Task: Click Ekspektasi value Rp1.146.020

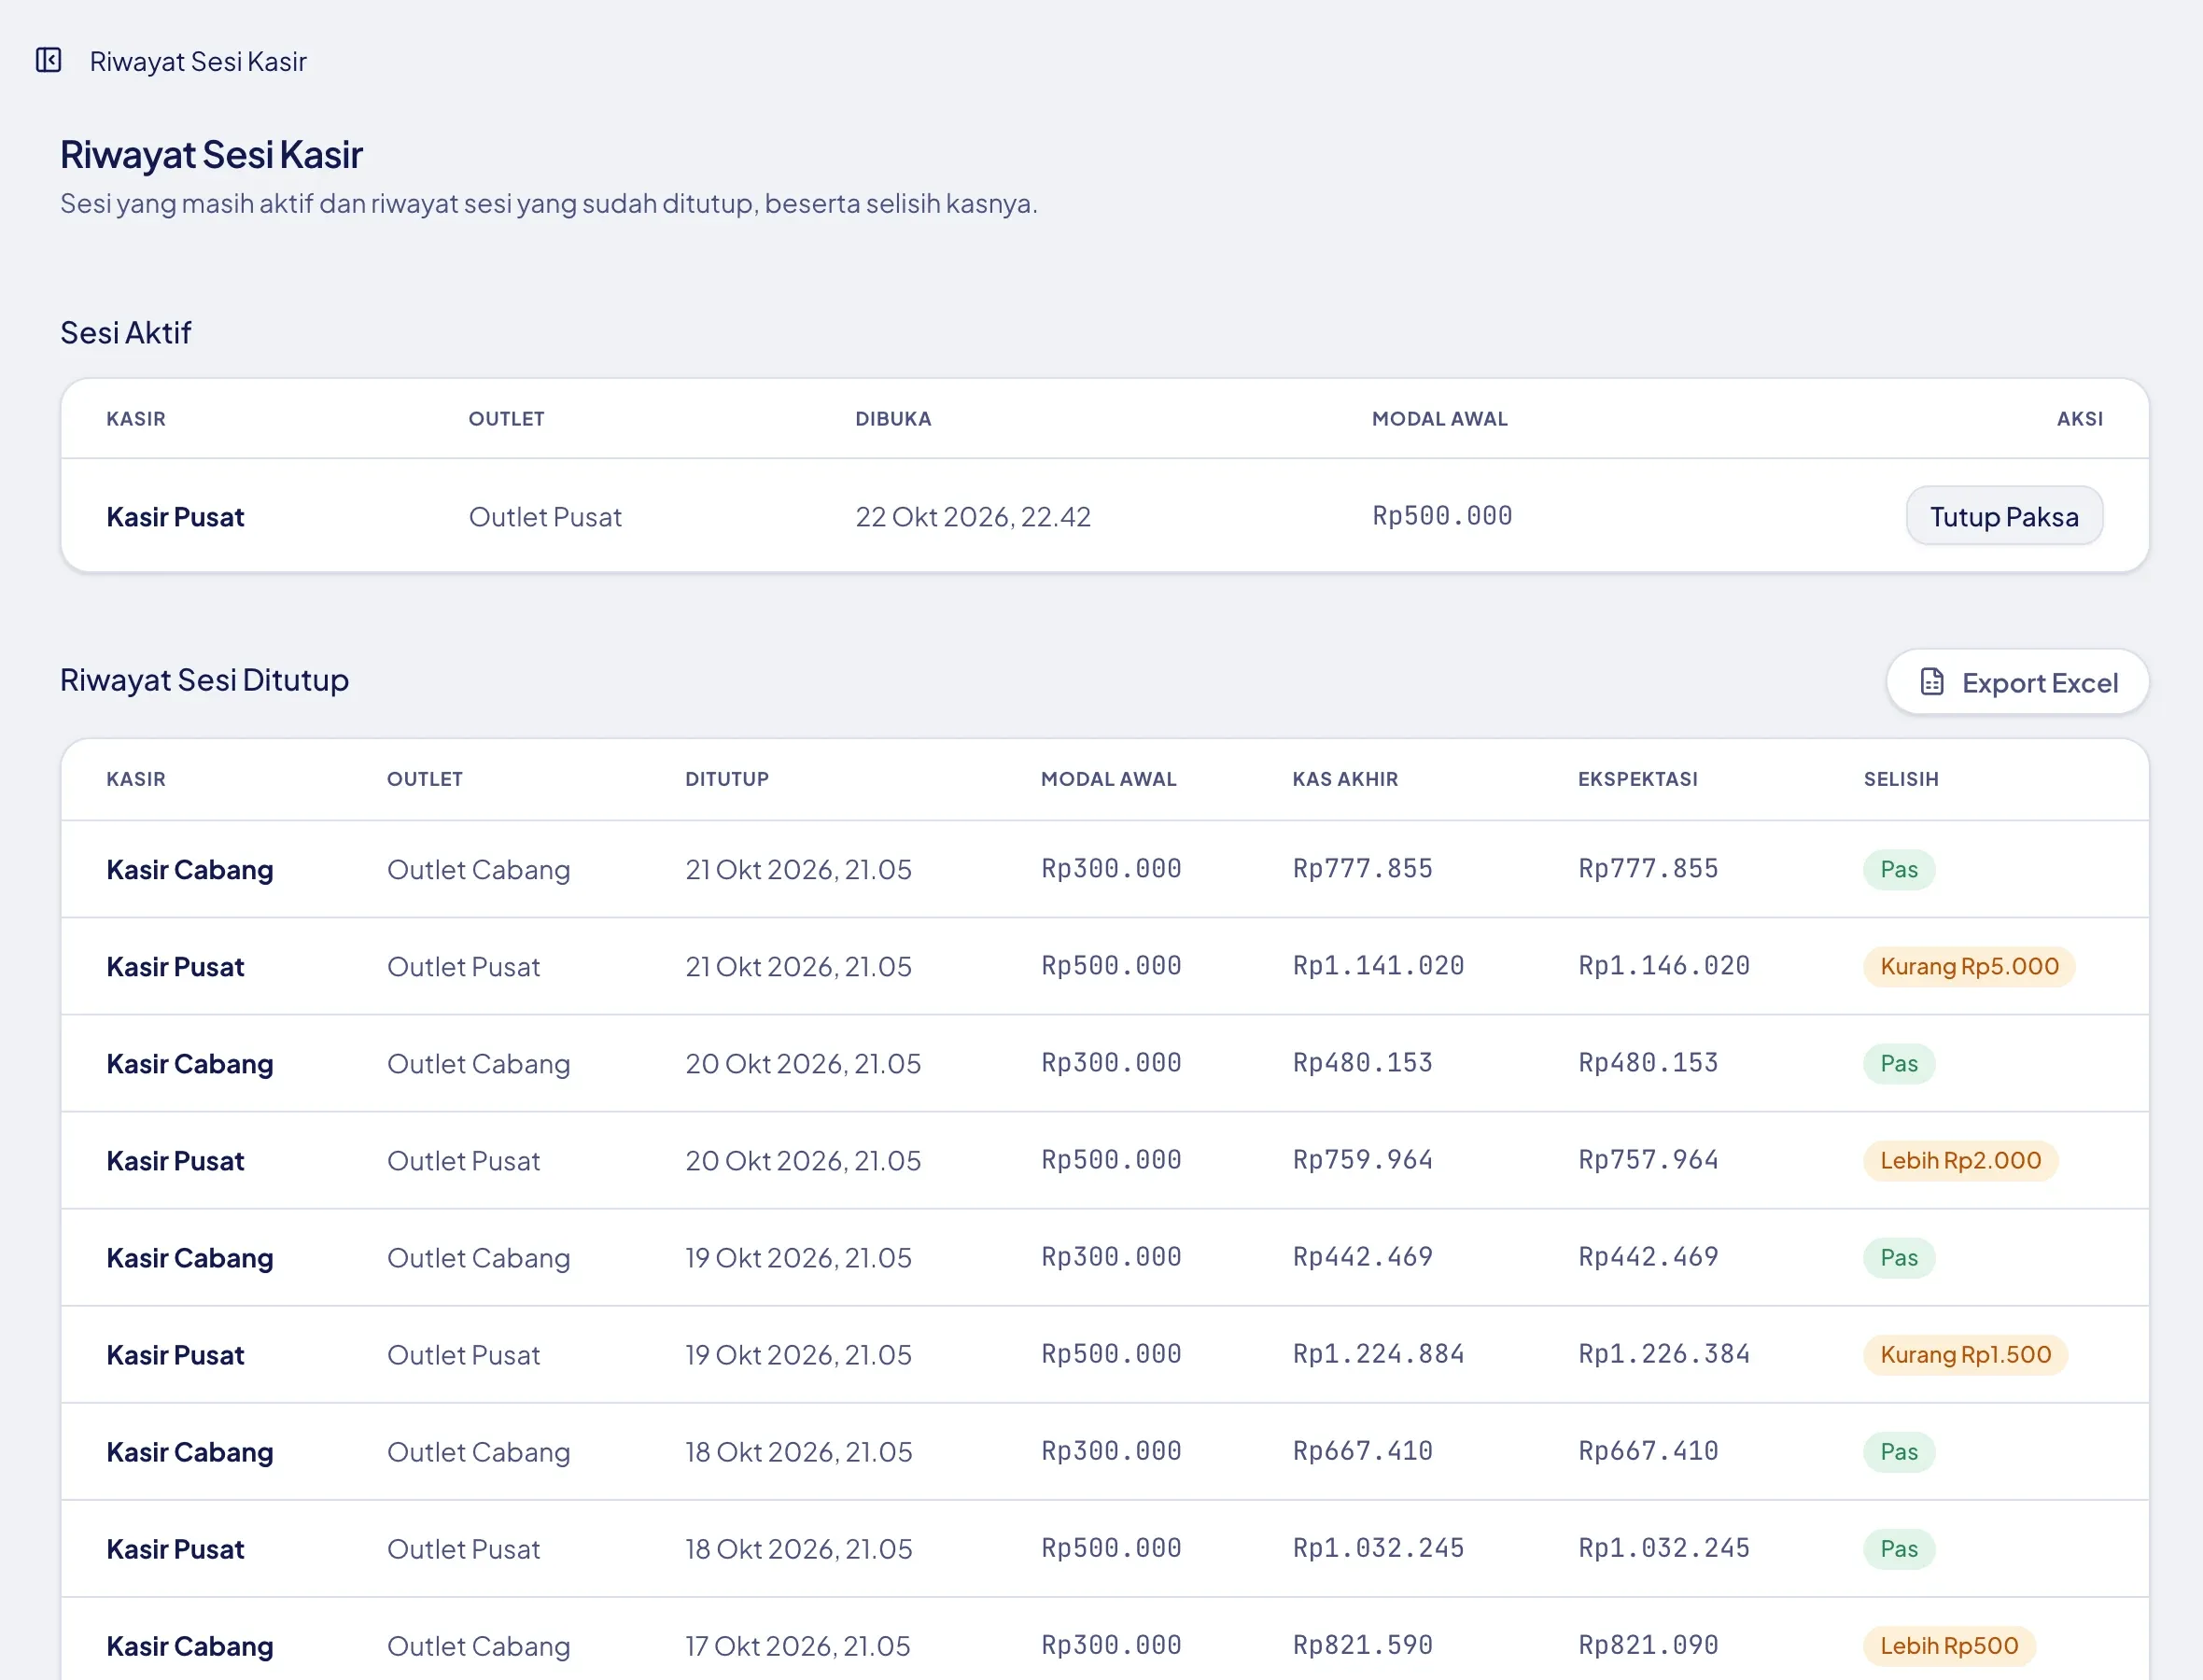Action: point(1664,965)
